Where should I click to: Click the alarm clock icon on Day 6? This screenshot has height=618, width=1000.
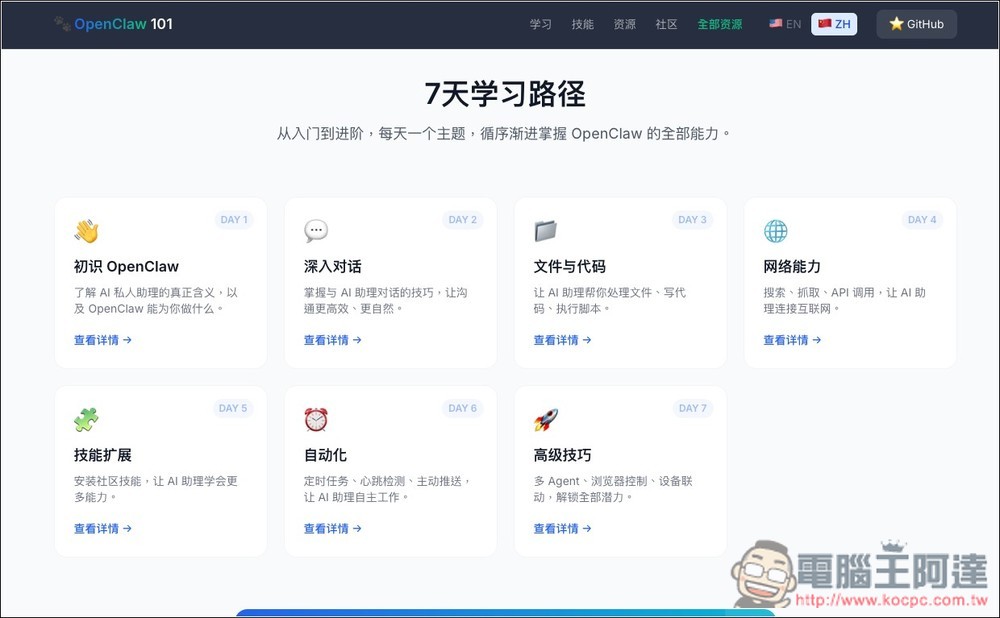[x=315, y=419]
